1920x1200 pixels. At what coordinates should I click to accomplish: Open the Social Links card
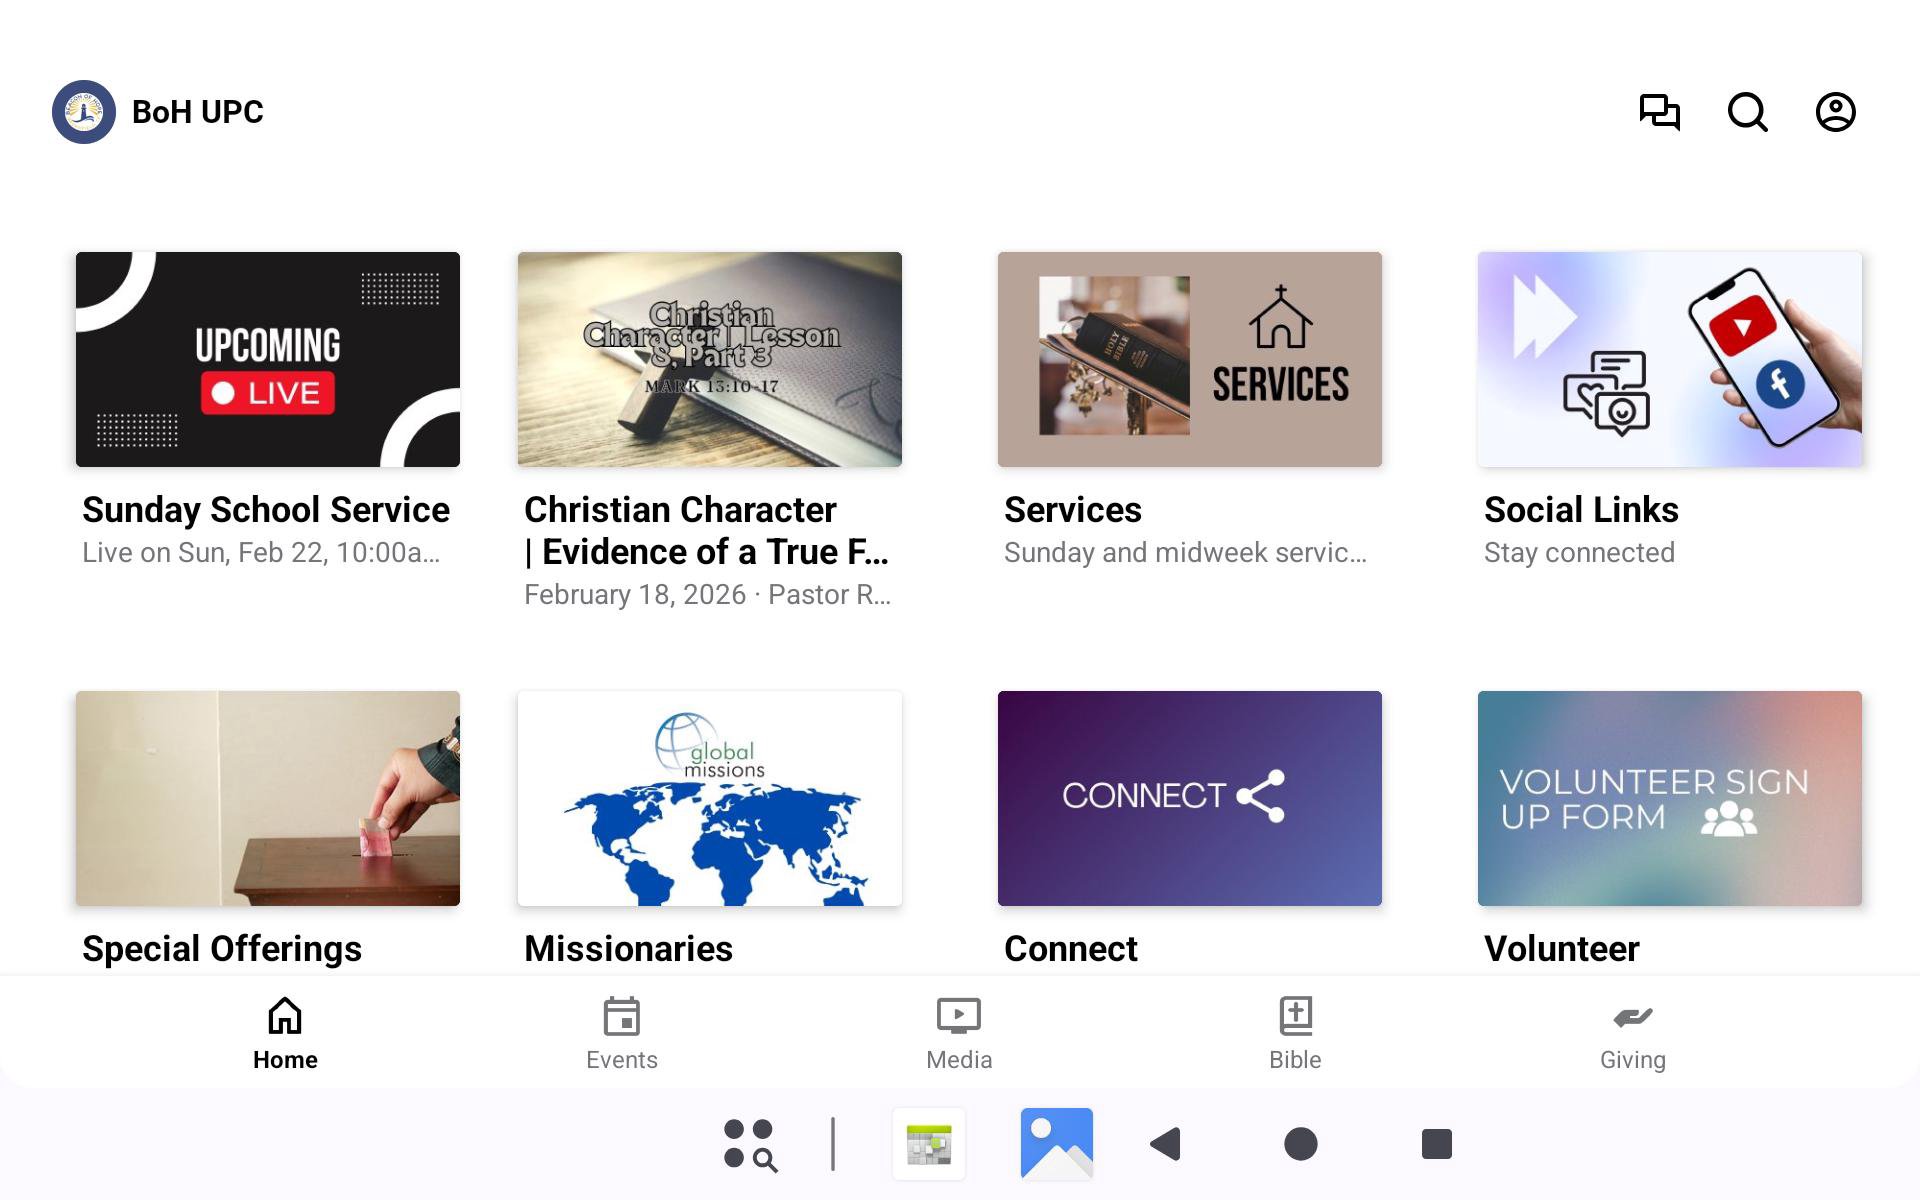click(x=1669, y=359)
